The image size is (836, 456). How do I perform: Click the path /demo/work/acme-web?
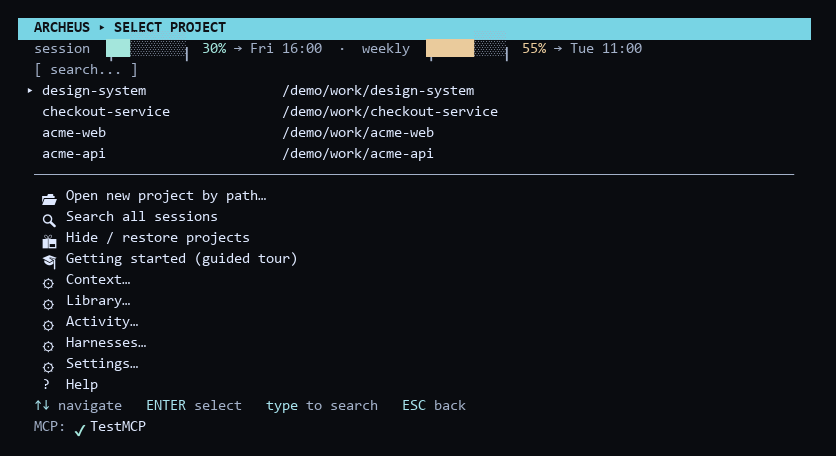[x=358, y=132]
